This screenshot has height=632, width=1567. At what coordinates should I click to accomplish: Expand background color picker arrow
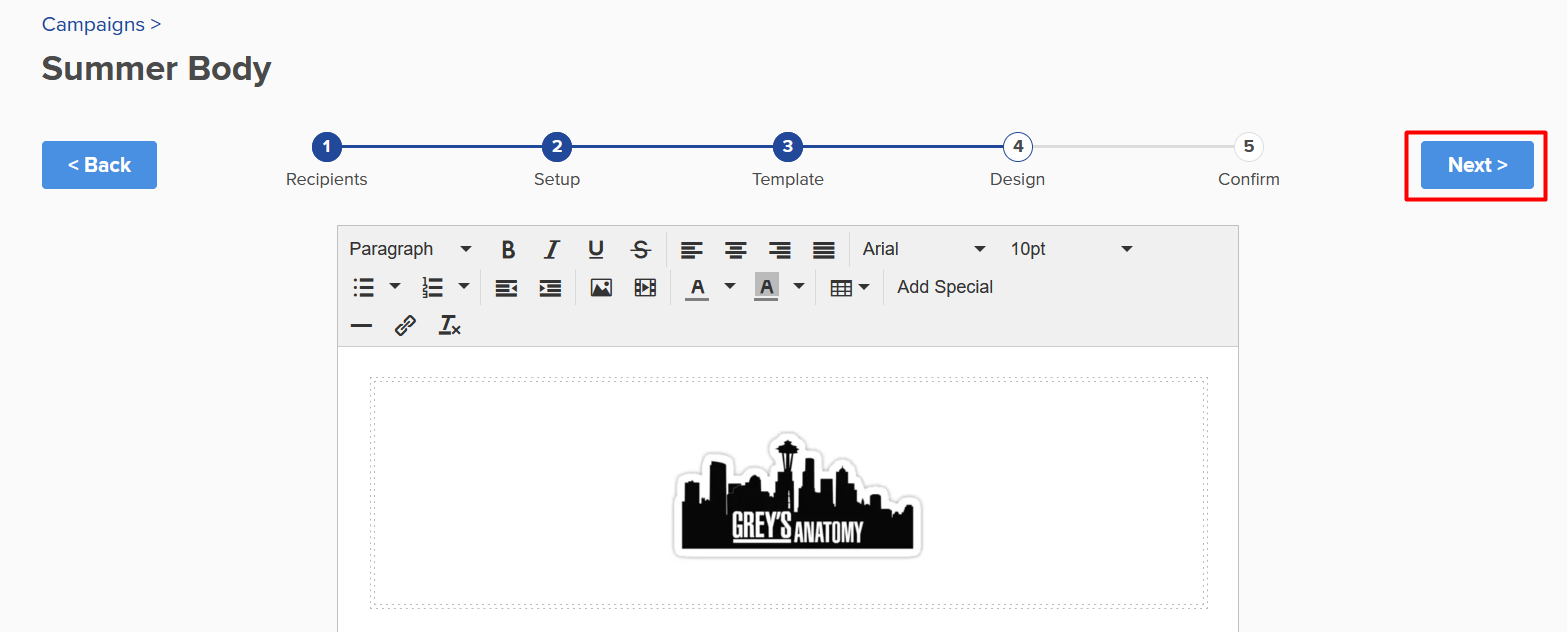pos(798,287)
